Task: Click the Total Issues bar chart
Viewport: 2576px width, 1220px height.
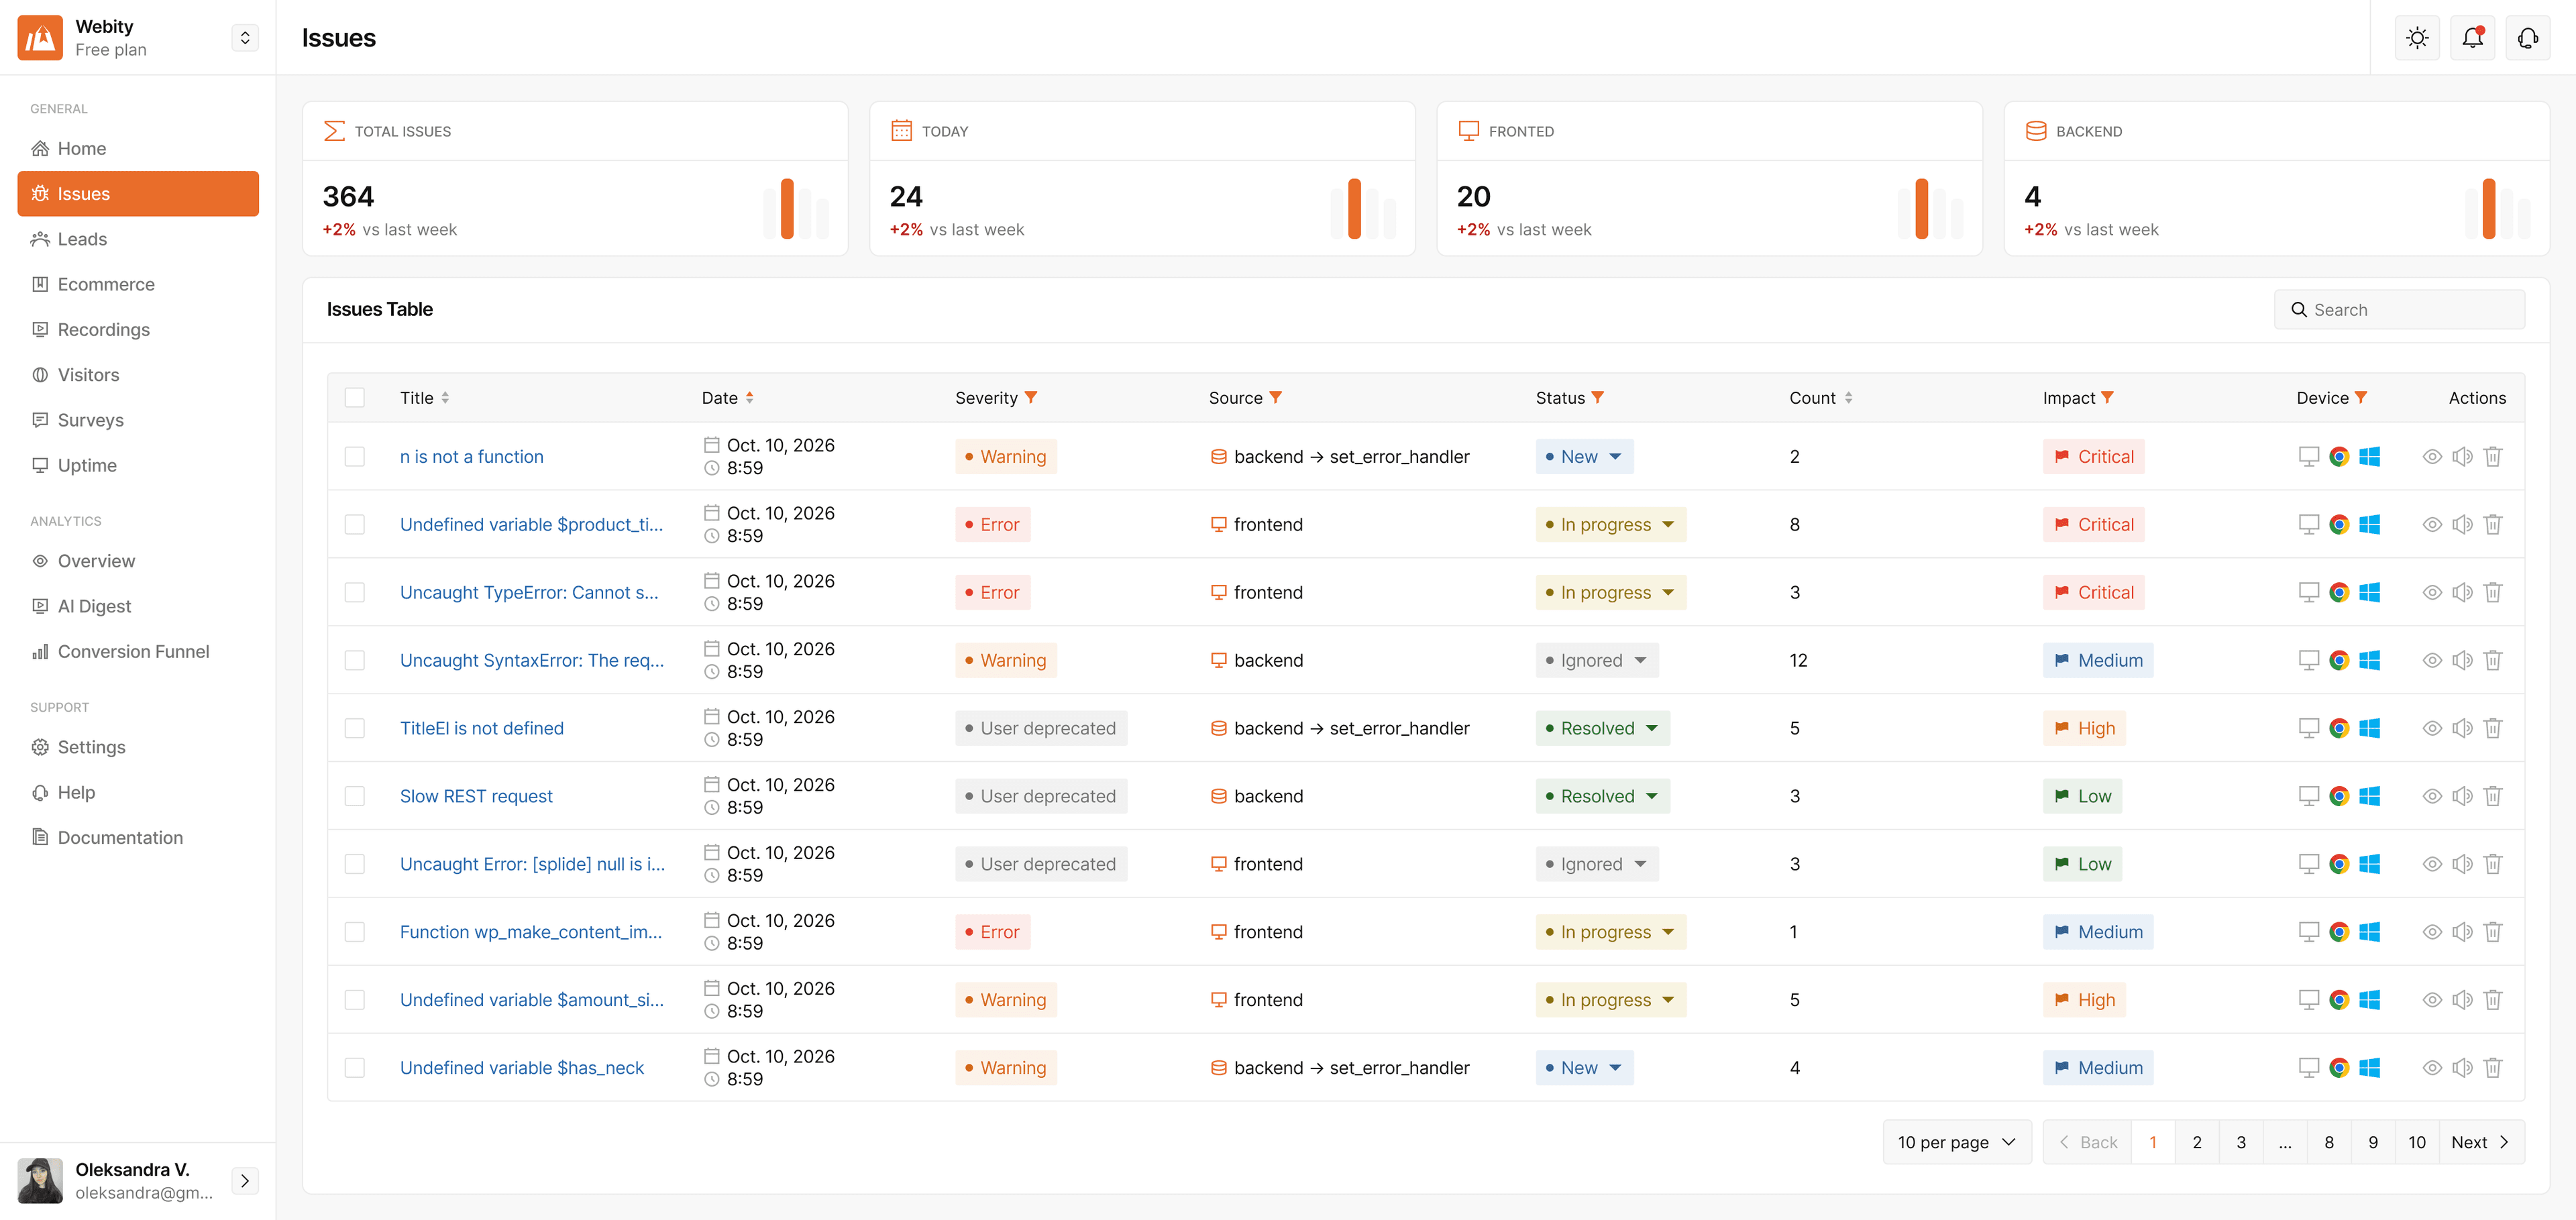Action: (796, 208)
